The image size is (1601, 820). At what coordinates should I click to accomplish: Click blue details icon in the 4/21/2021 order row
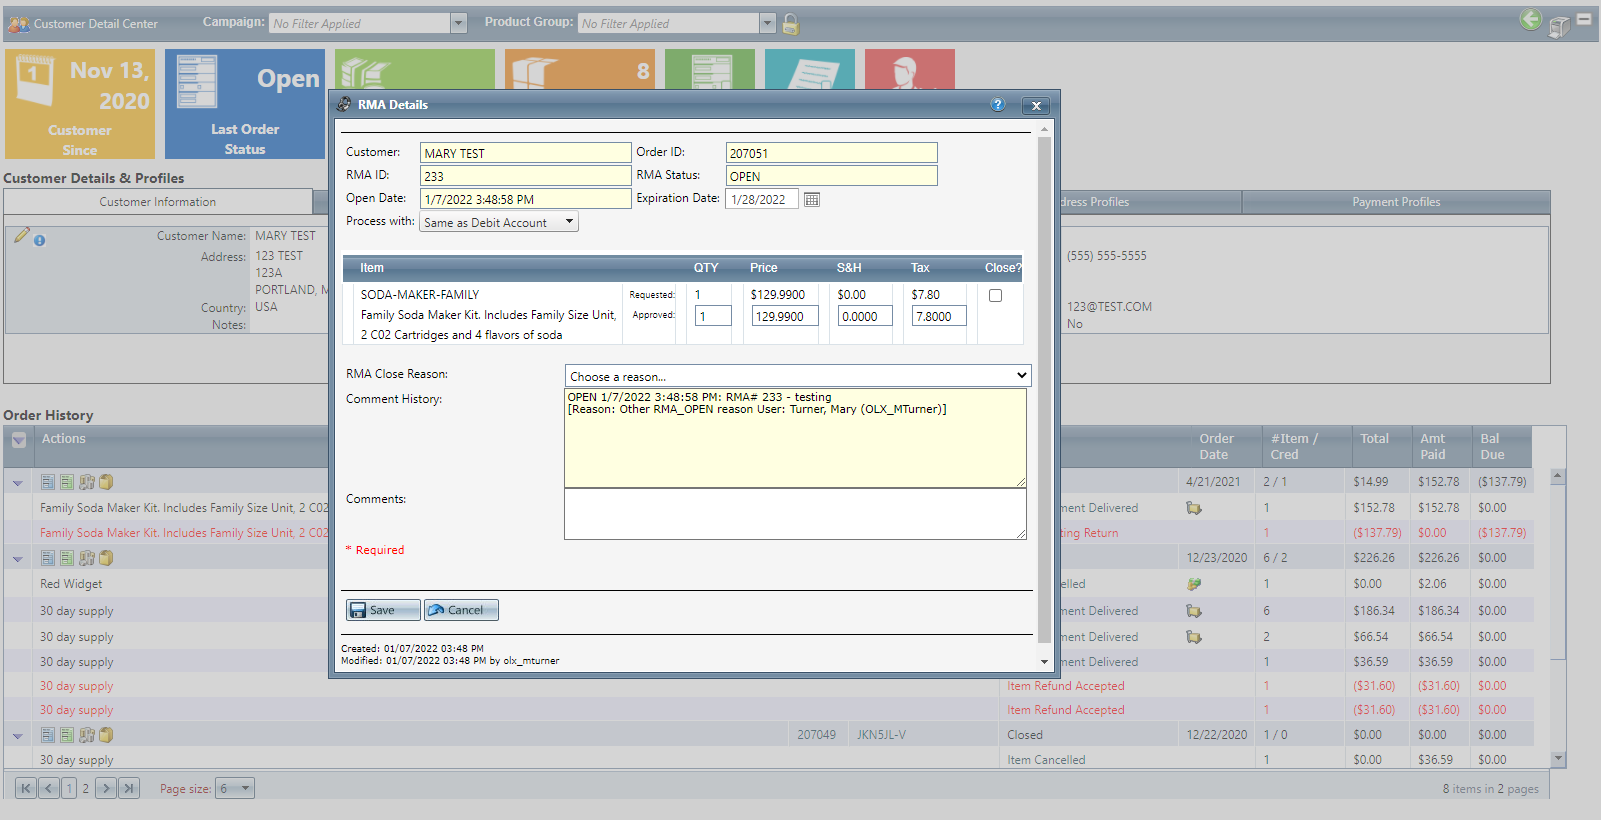[x=47, y=482]
